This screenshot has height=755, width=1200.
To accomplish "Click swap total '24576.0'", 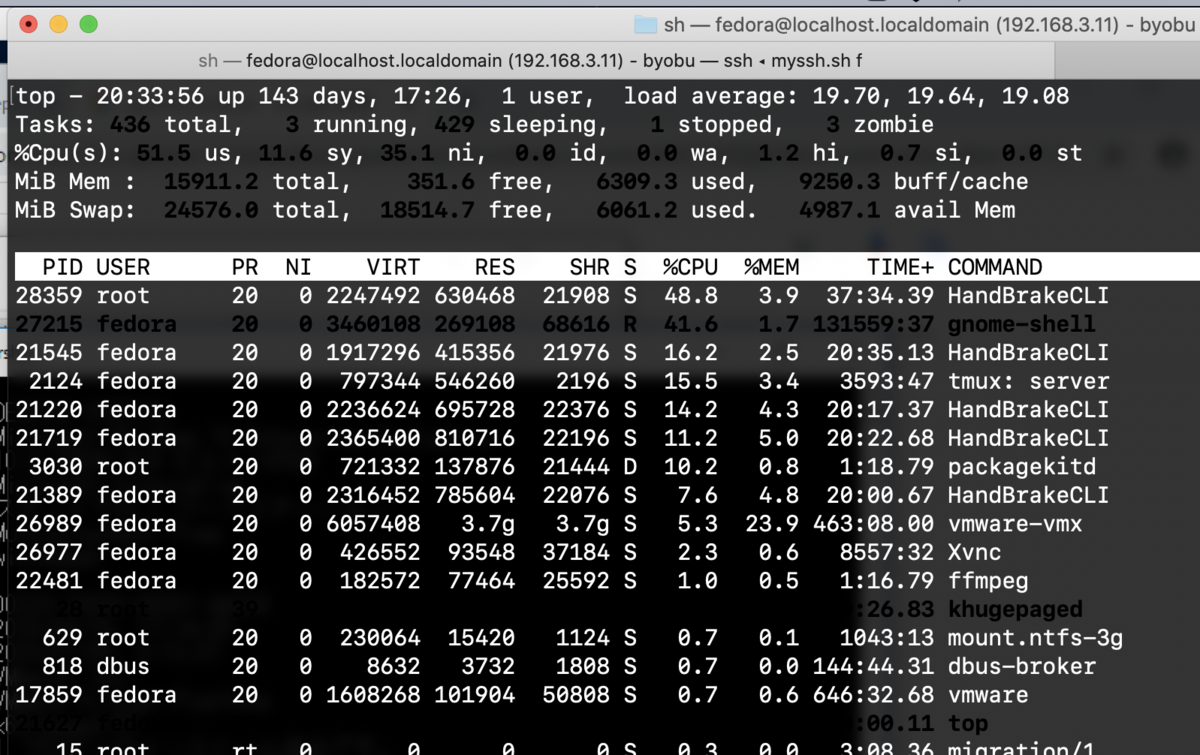I will [211, 210].
